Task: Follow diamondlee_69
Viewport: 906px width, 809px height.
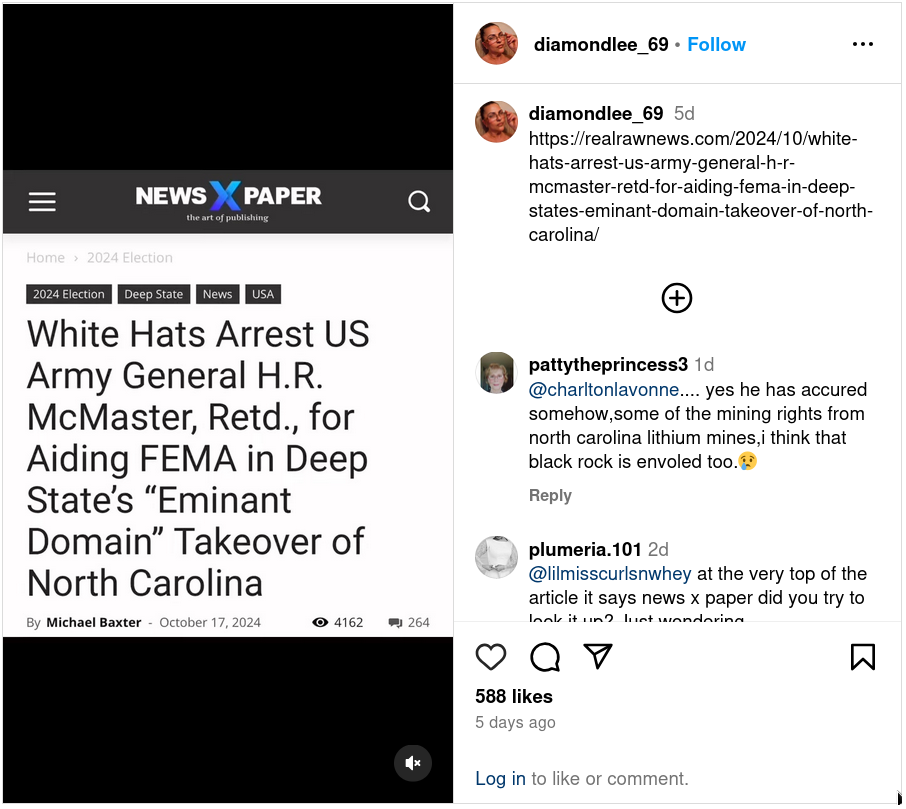Action: [x=716, y=44]
